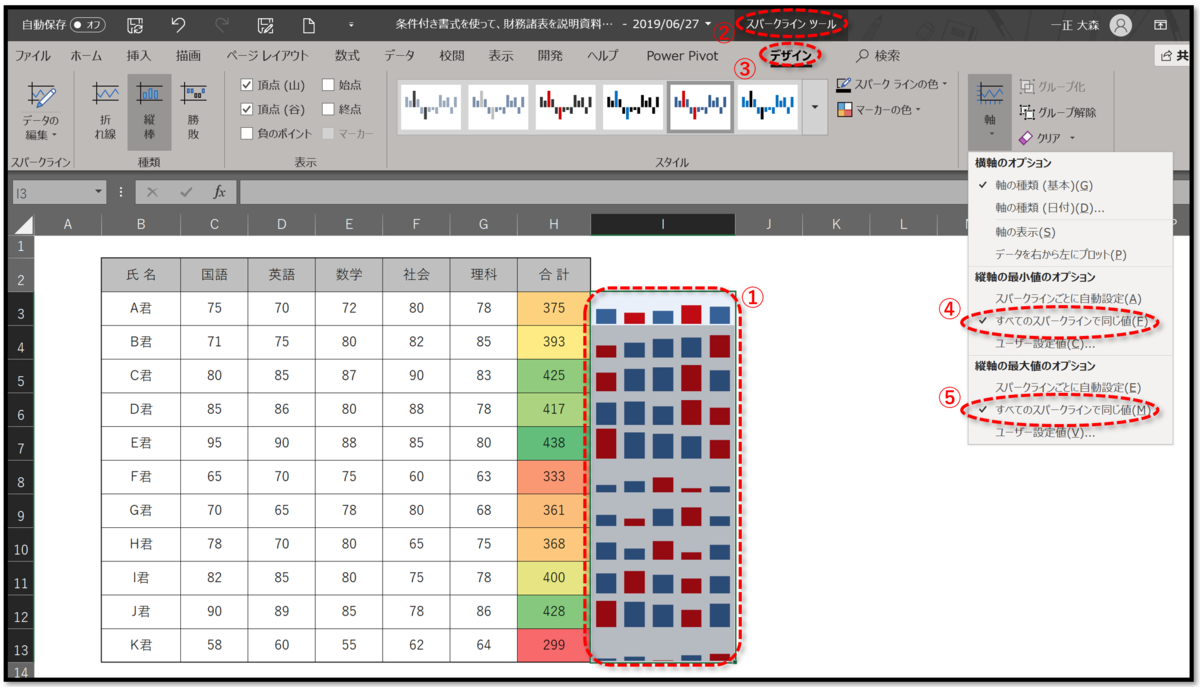This screenshot has width=1200, height=687.
Task: Undo the last action
Action: 178,24
